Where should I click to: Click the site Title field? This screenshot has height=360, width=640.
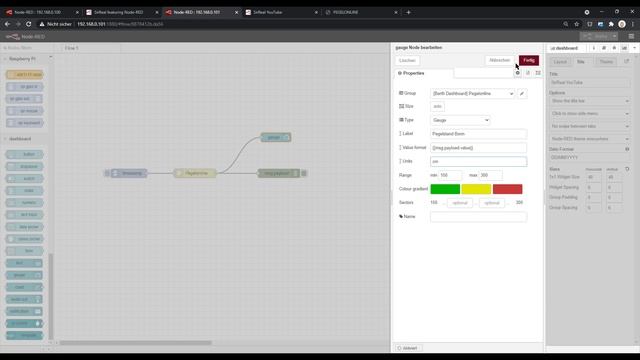point(589,82)
